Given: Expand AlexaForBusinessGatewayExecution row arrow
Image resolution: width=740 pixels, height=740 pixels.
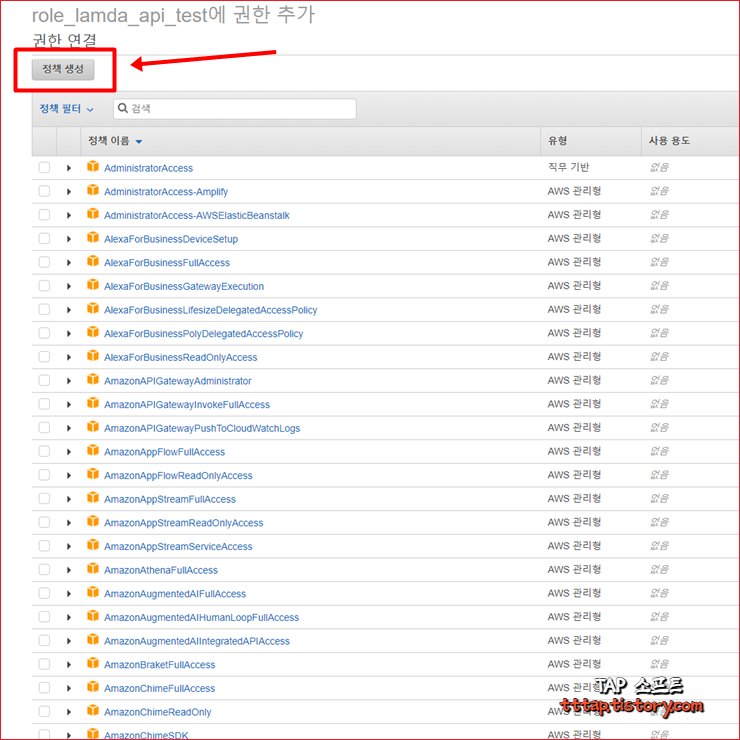Looking at the screenshot, I should tap(69, 286).
